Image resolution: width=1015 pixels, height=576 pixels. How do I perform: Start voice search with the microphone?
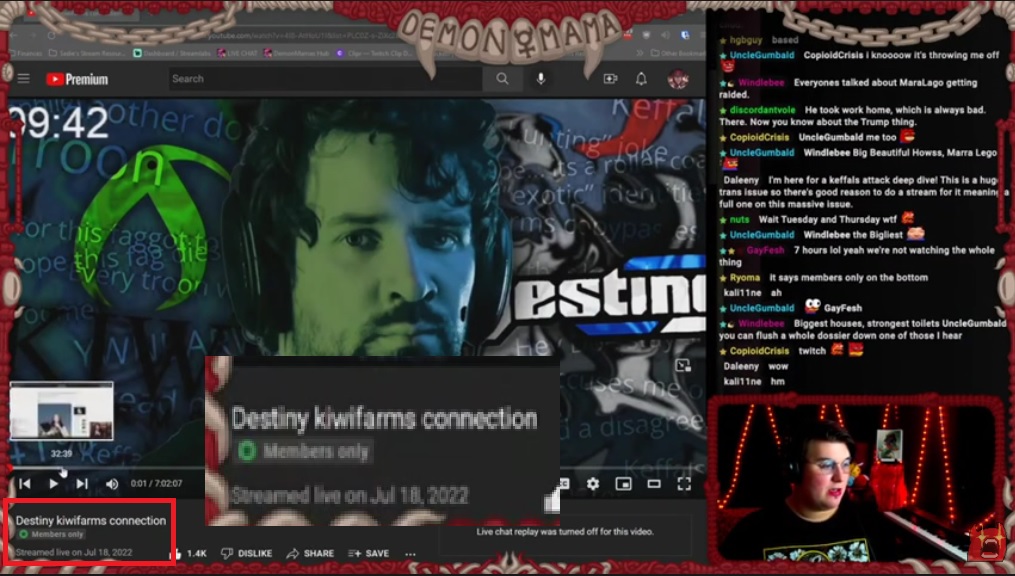coord(541,79)
